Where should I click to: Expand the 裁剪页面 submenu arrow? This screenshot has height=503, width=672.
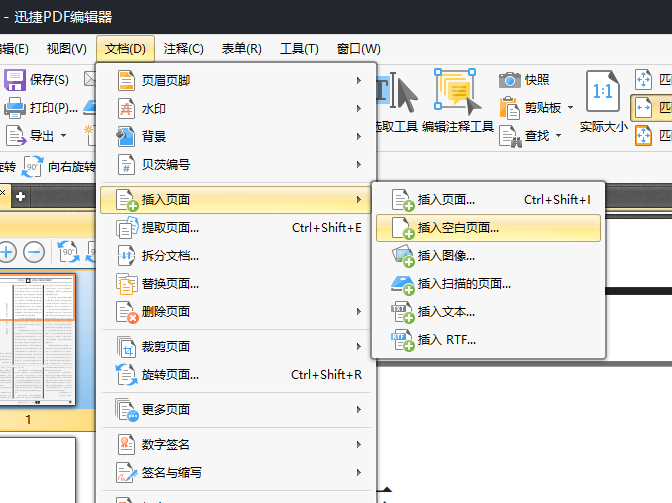click(x=359, y=347)
